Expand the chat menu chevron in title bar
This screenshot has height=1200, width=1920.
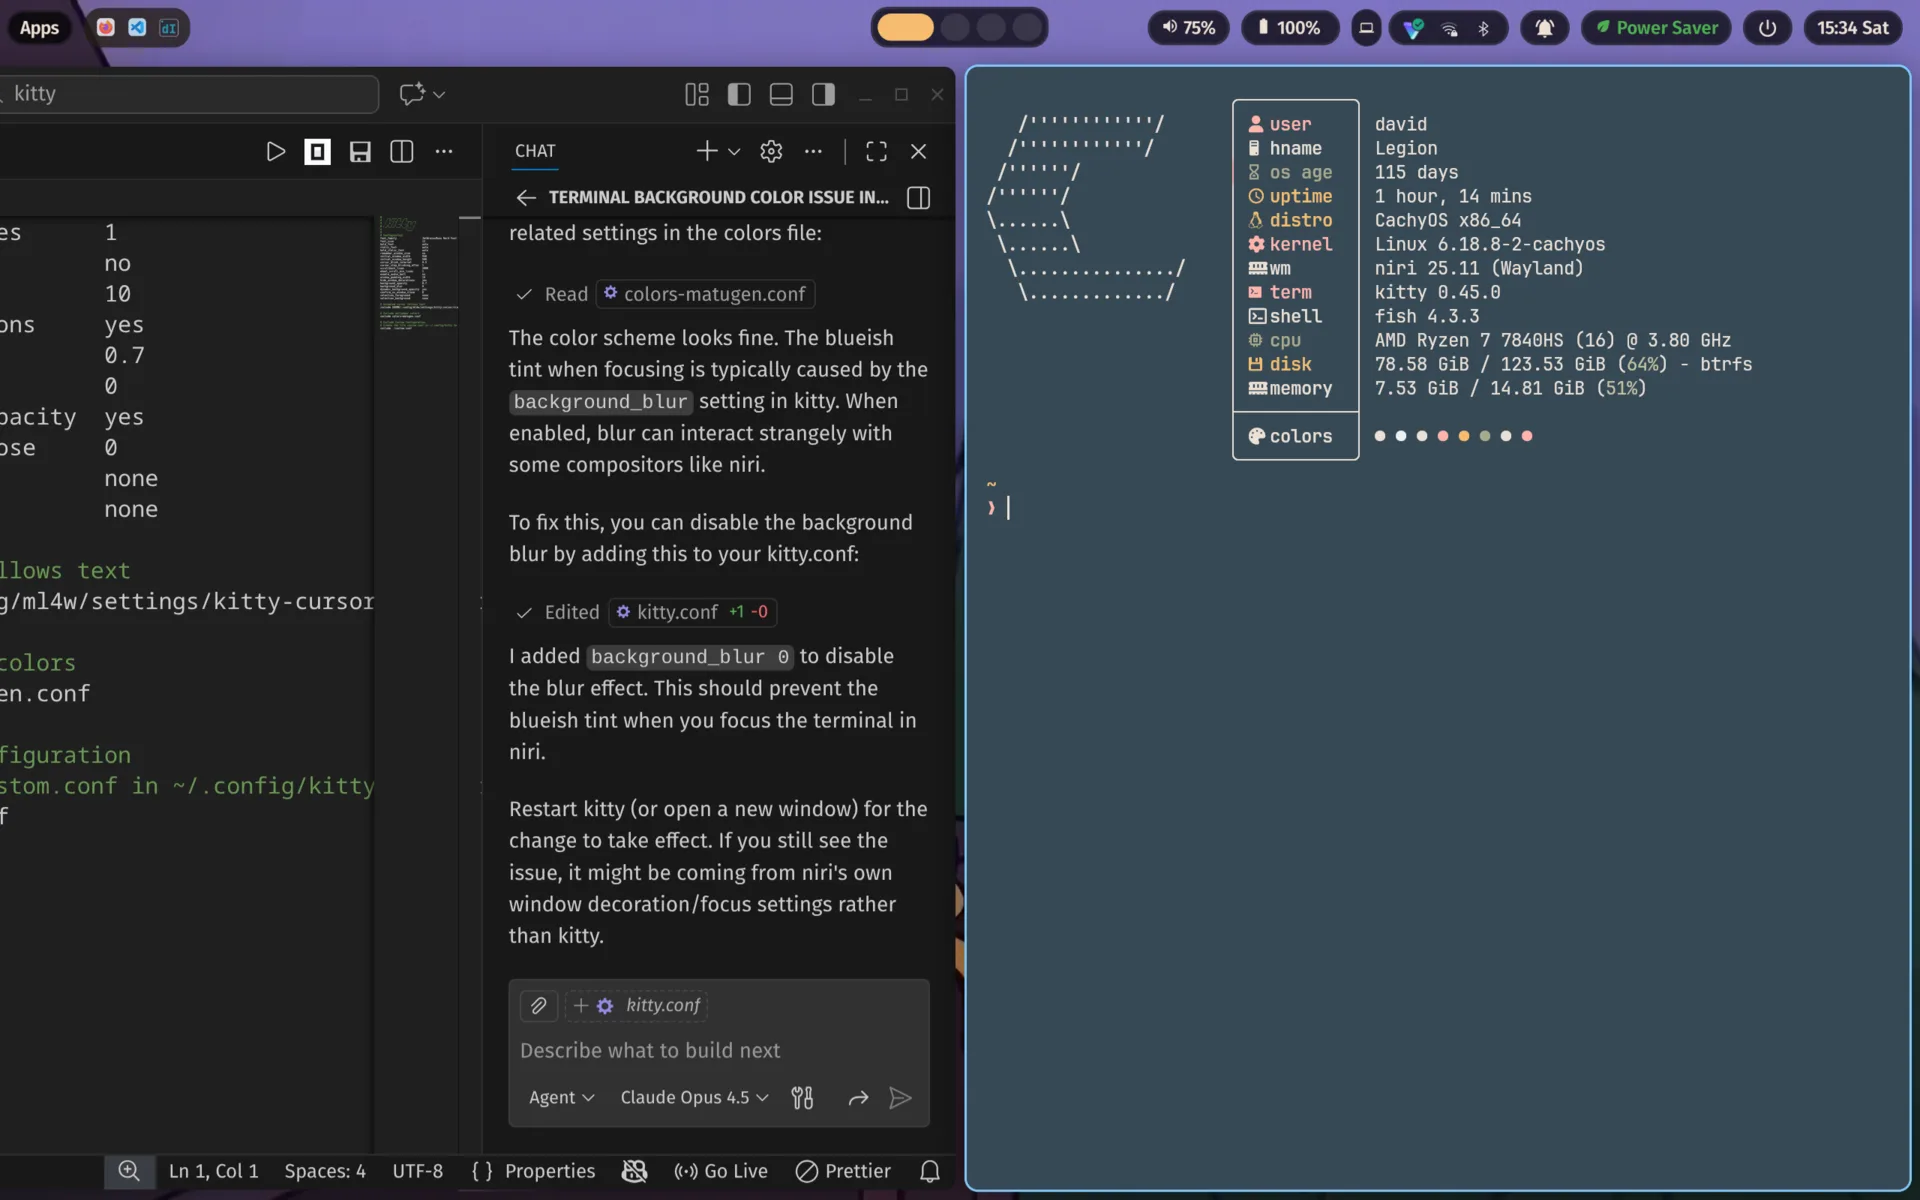(439, 94)
